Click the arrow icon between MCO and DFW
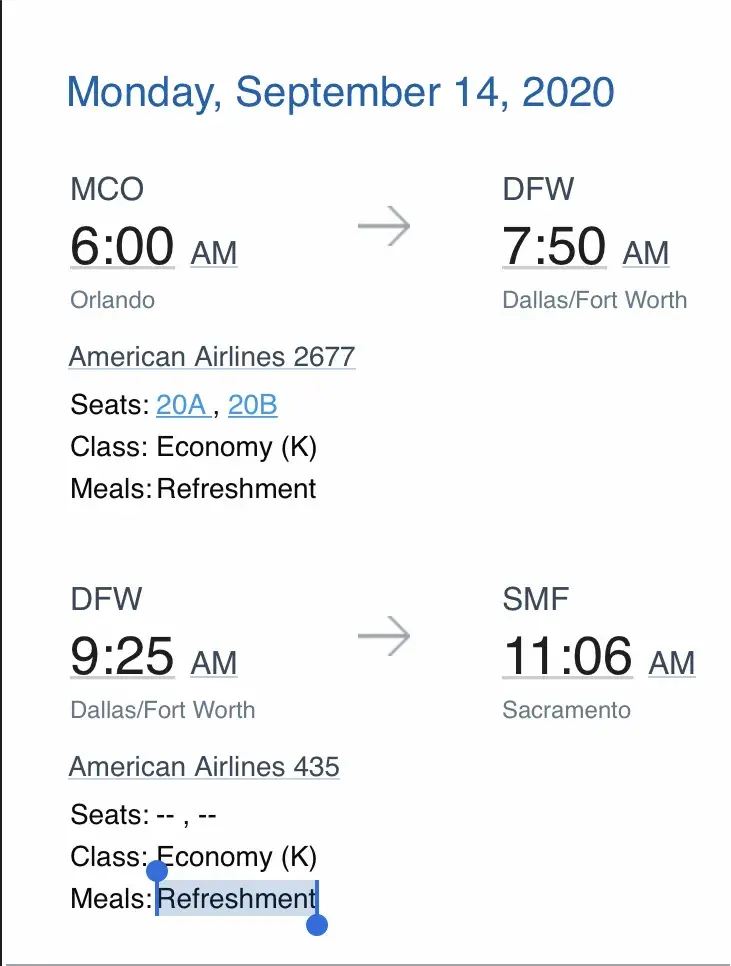This screenshot has width=731, height=966. tap(384, 227)
